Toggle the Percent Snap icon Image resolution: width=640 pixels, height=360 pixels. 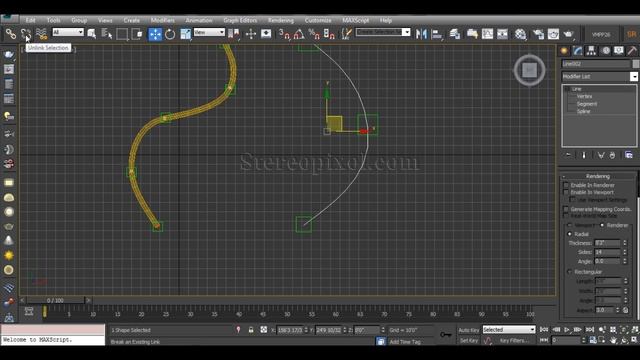pyautogui.click(x=314, y=34)
